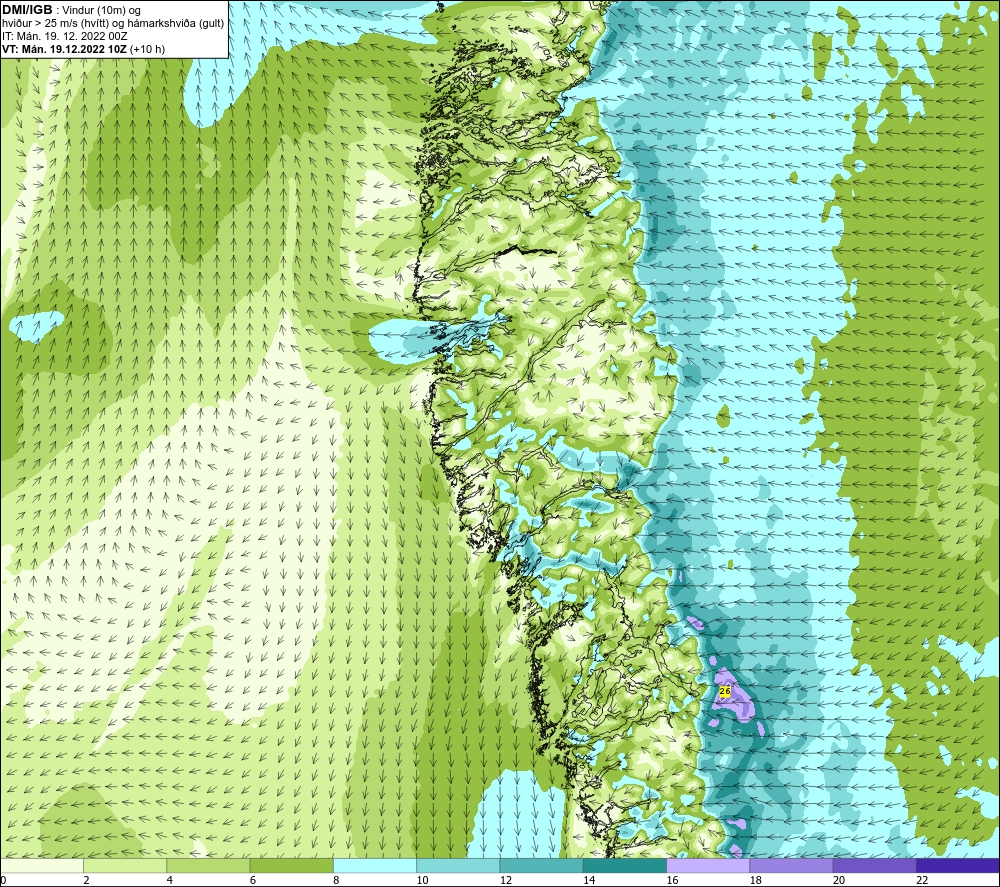1000x887 pixels.
Task: Click the '14' label on the color scale
Action: [x=589, y=880]
